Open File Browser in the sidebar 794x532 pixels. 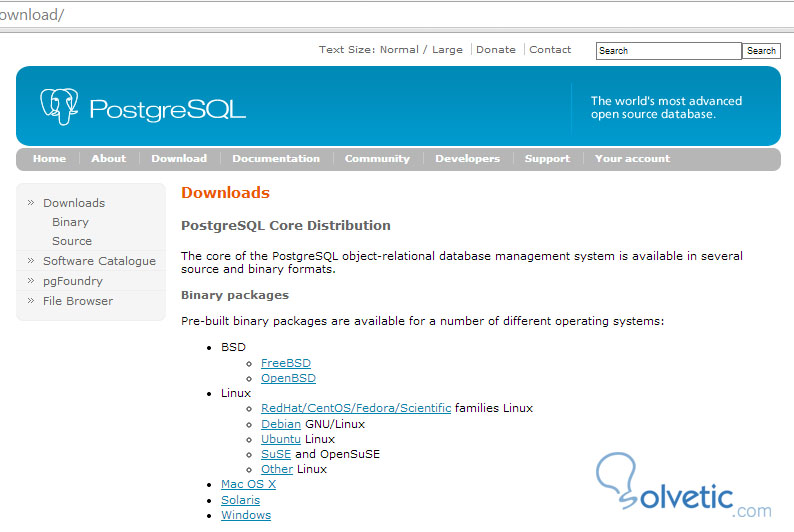[78, 301]
